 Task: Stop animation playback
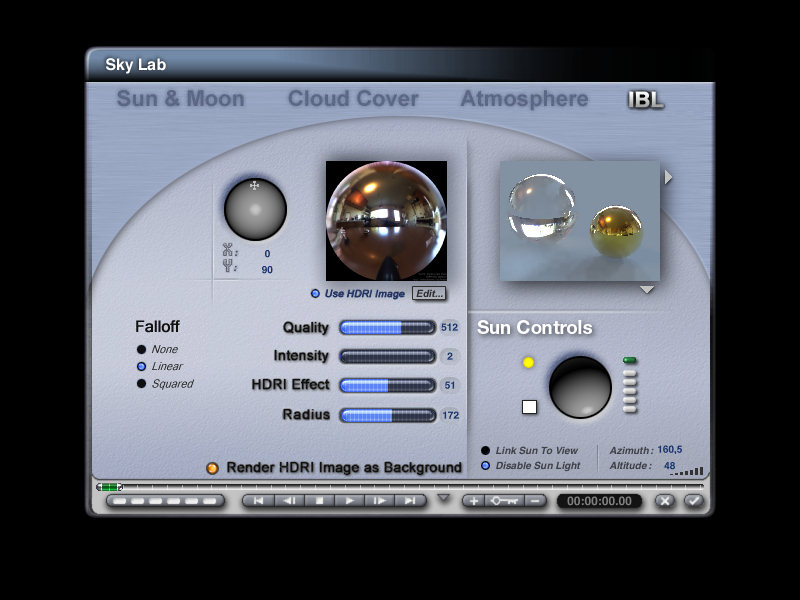point(319,501)
